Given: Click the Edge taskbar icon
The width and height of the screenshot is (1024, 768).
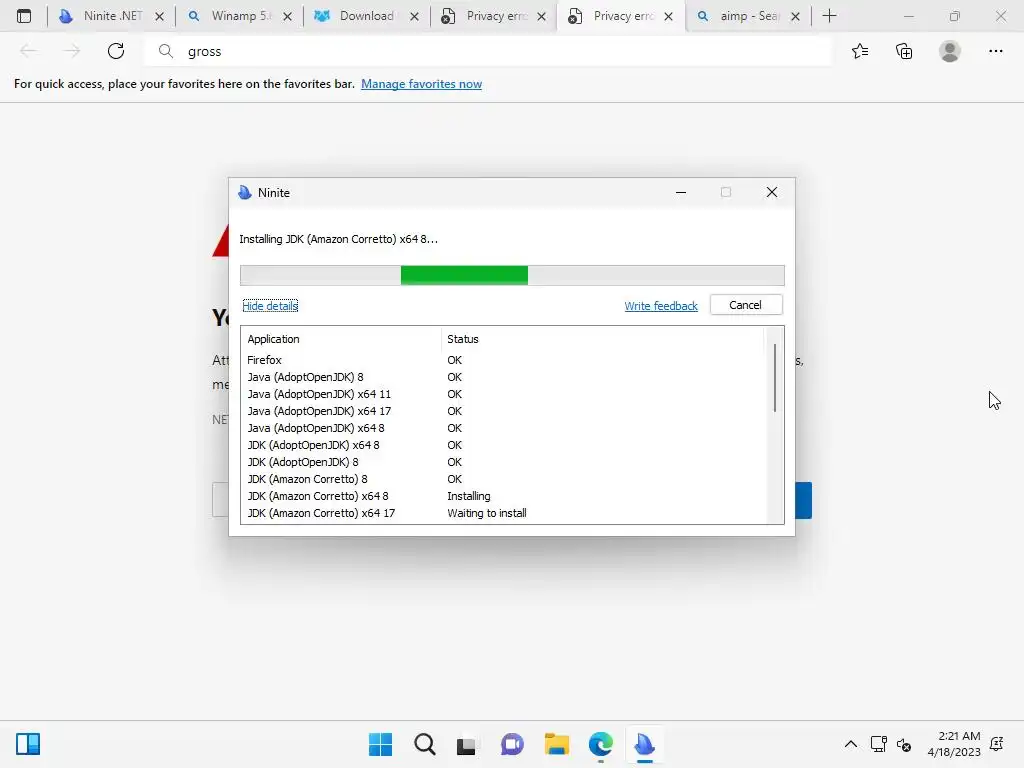Looking at the screenshot, I should coord(600,744).
